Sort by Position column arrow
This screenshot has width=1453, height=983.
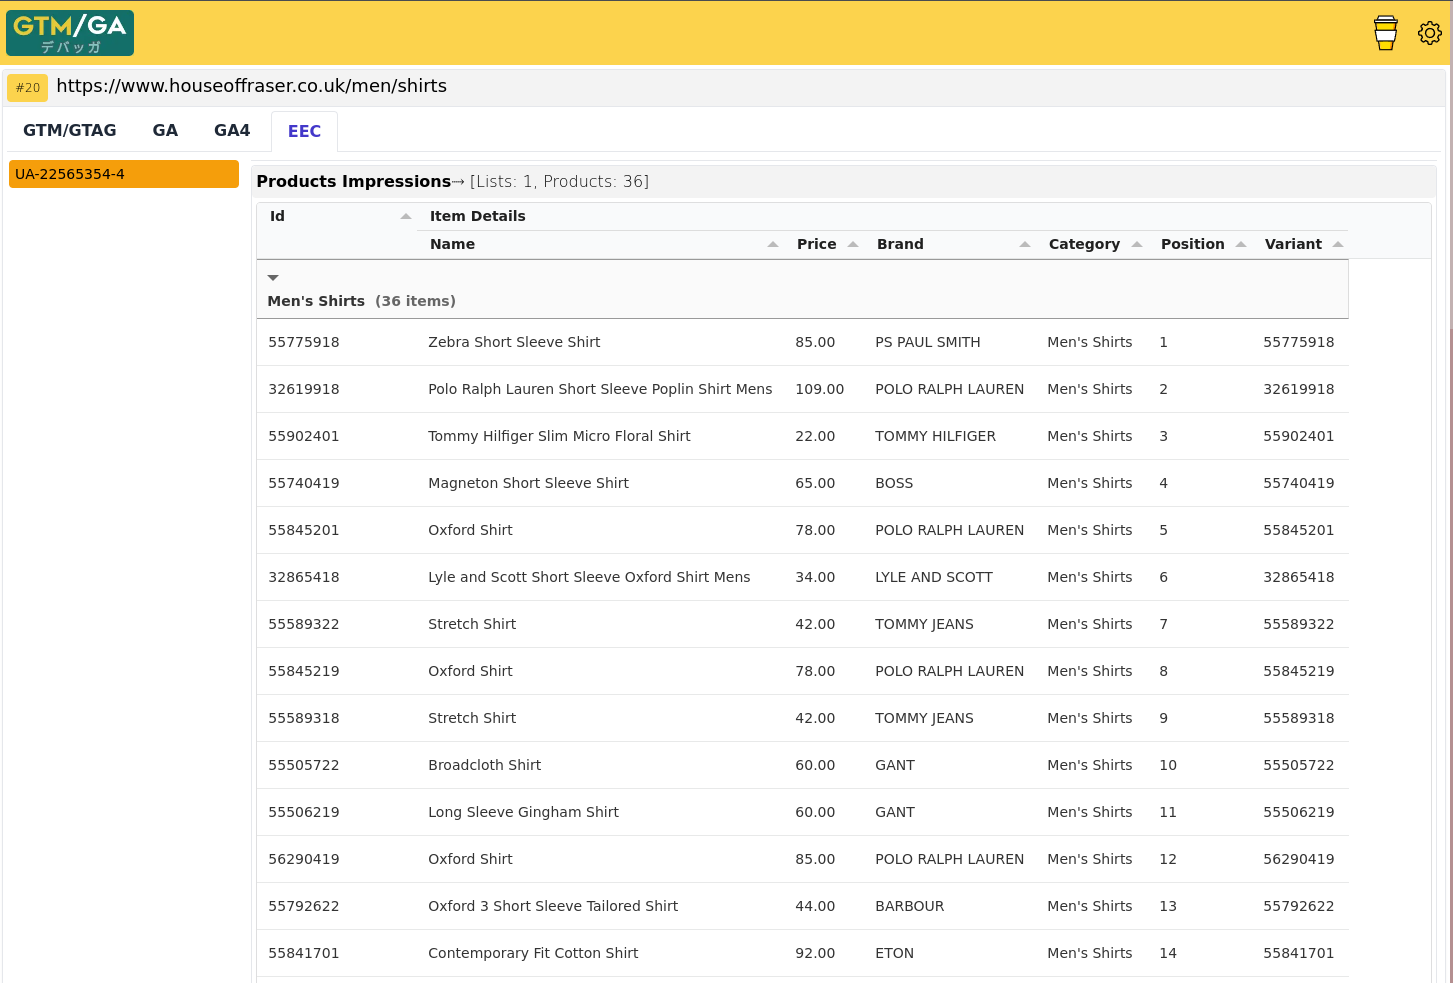click(1241, 244)
